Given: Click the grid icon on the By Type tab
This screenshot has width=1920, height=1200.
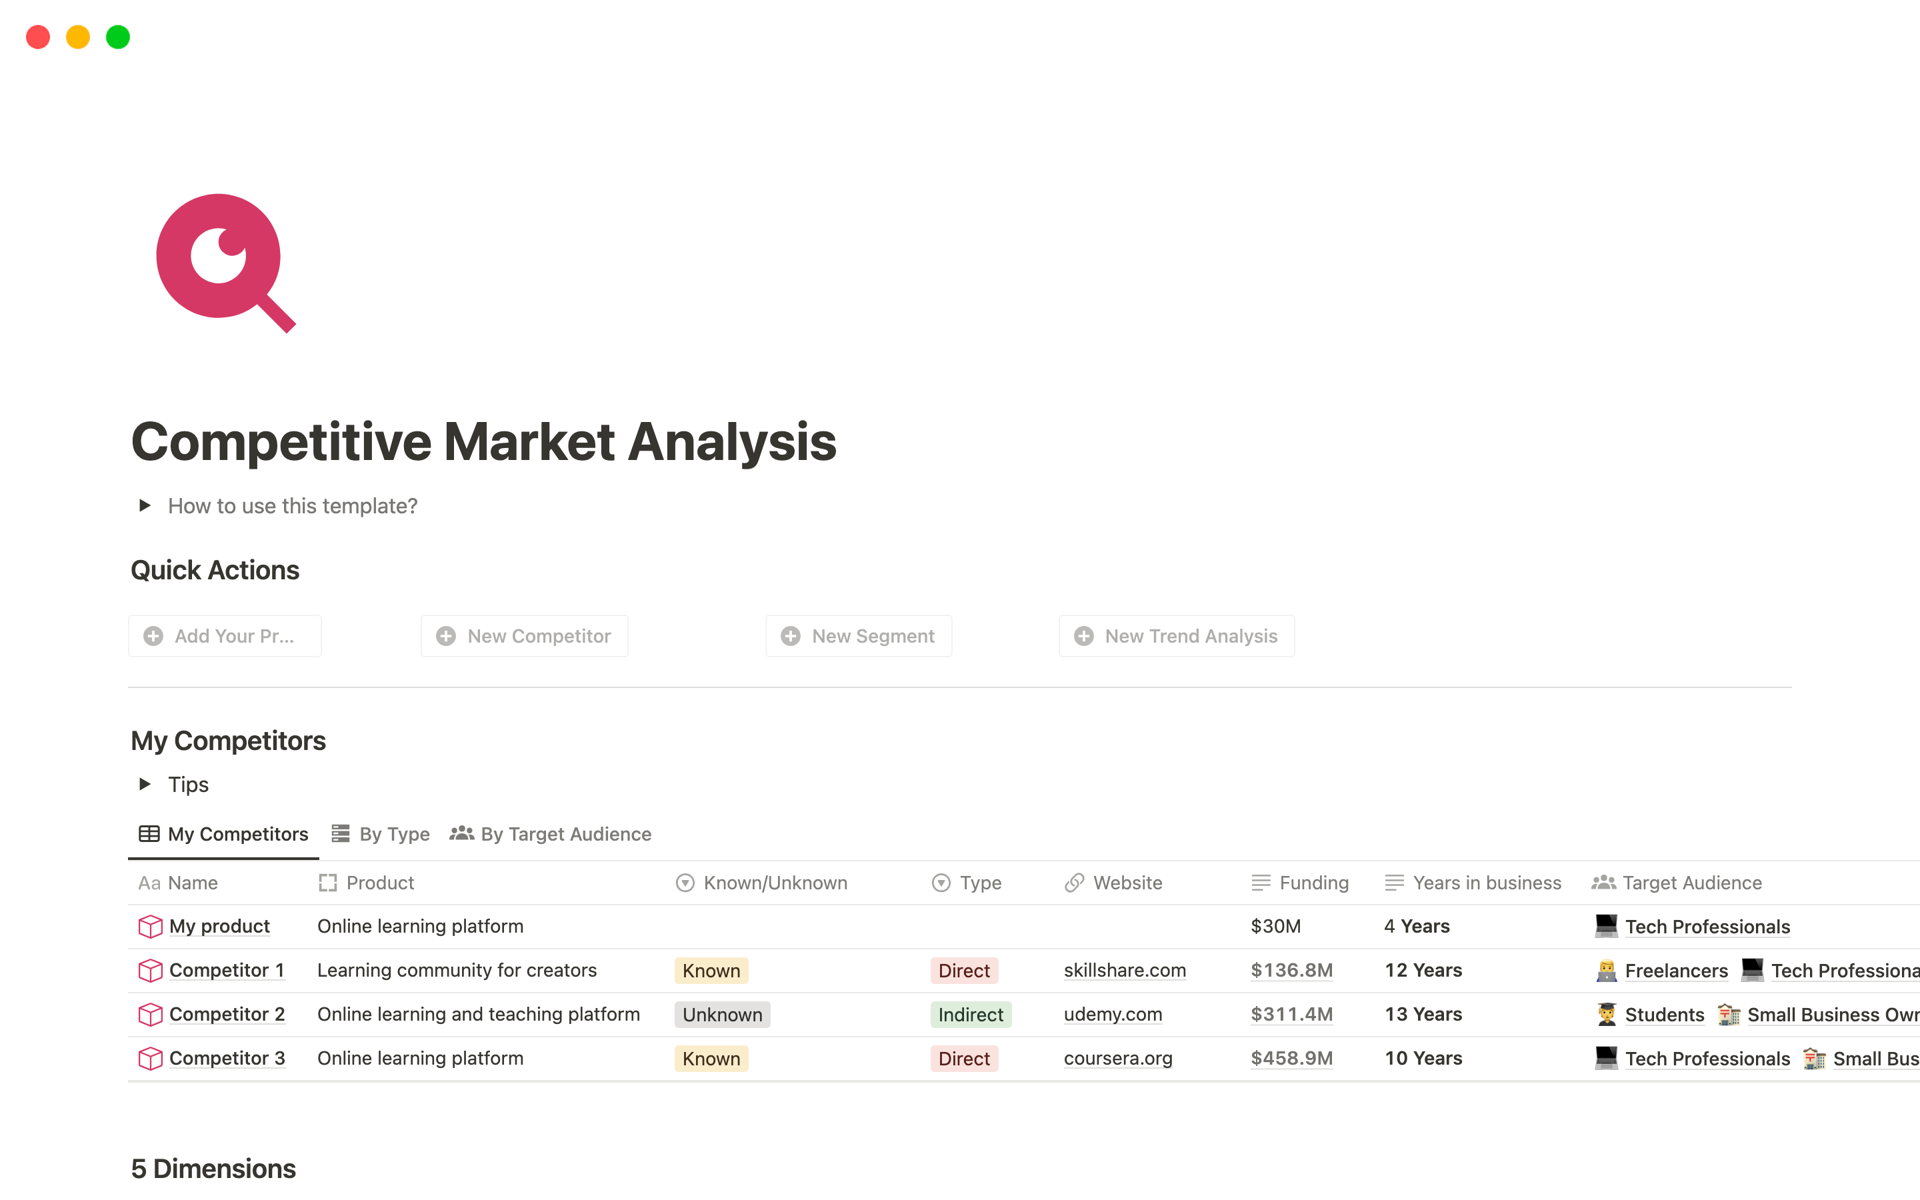Looking at the screenshot, I should tap(340, 833).
